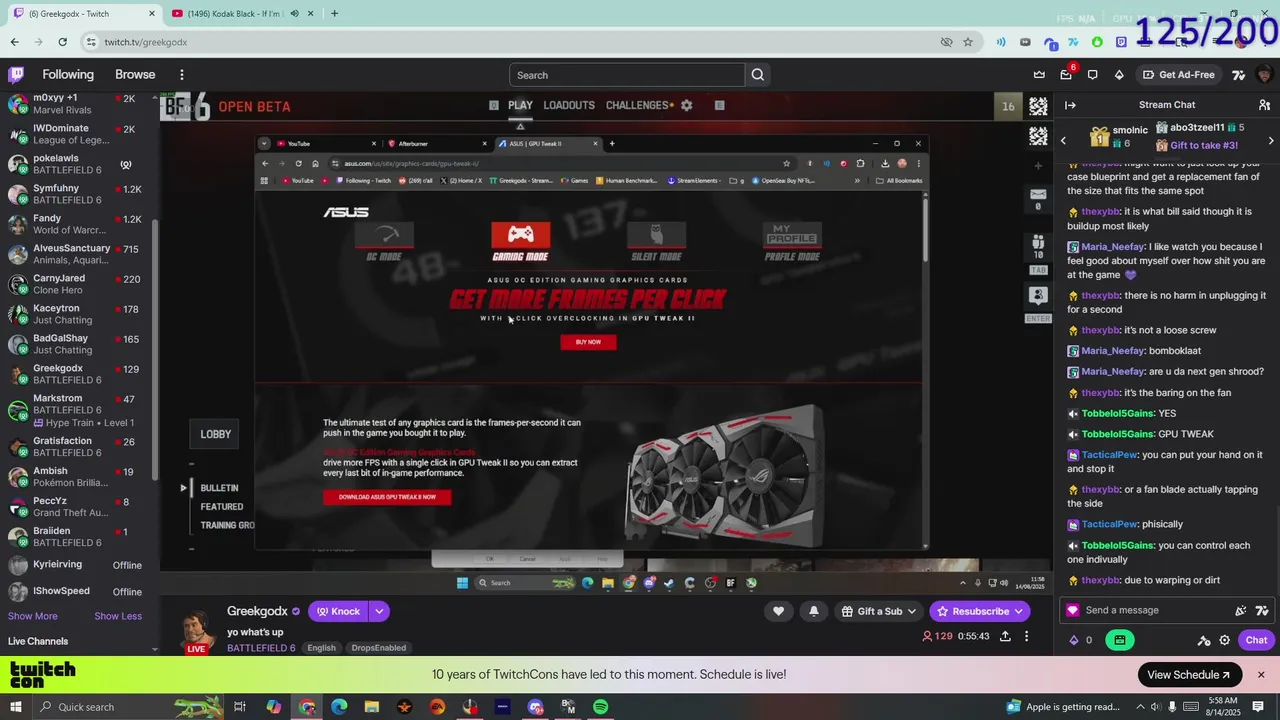
Task: Share the stream via share icon
Action: [x=1005, y=636]
